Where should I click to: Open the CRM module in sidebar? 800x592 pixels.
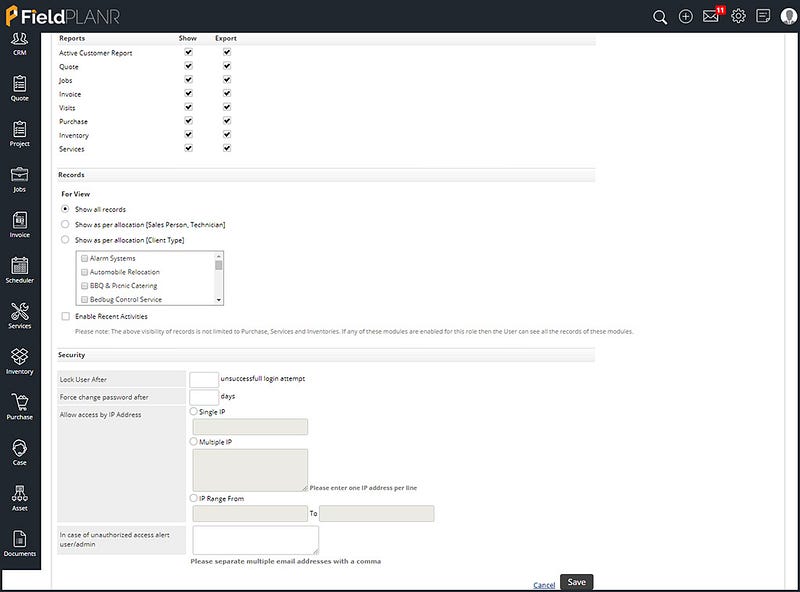19,44
